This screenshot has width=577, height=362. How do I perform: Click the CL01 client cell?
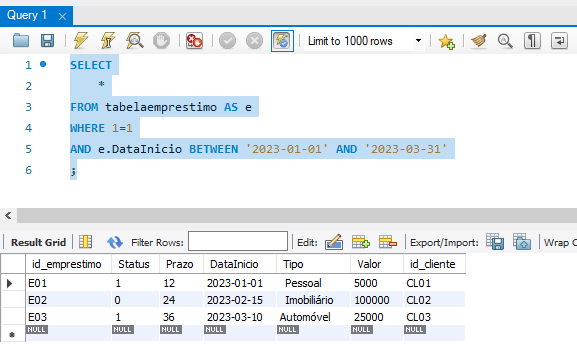(x=434, y=283)
